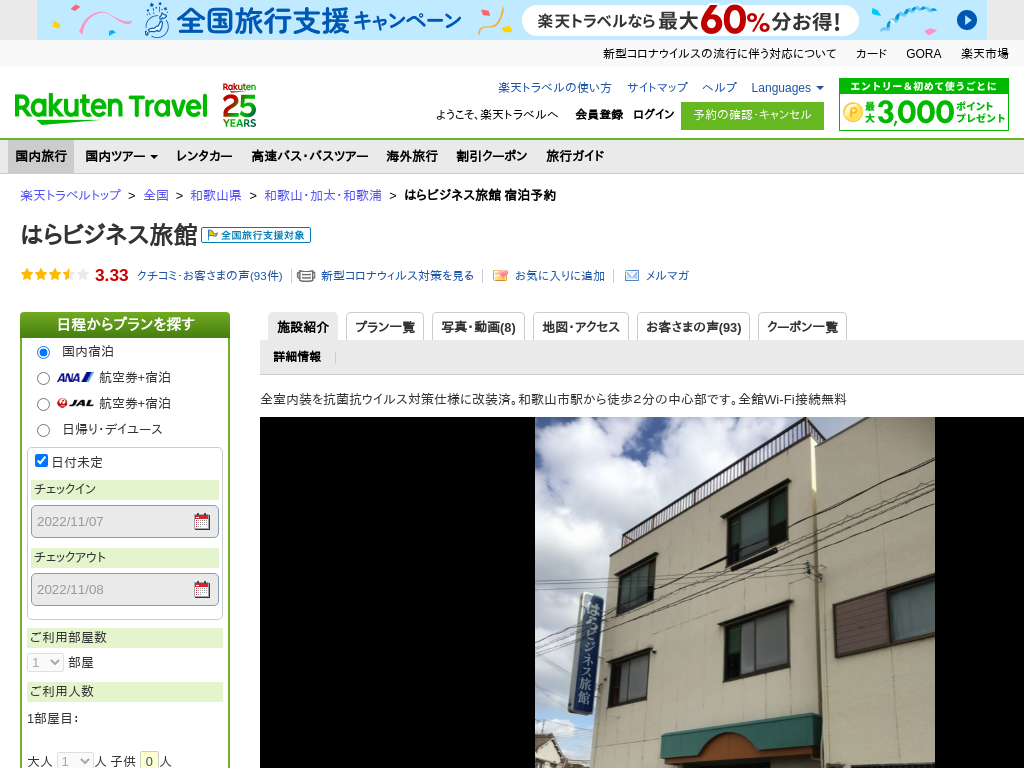Open 割引クーポン in the navigation bar
The height and width of the screenshot is (768, 1024).
[492, 156]
